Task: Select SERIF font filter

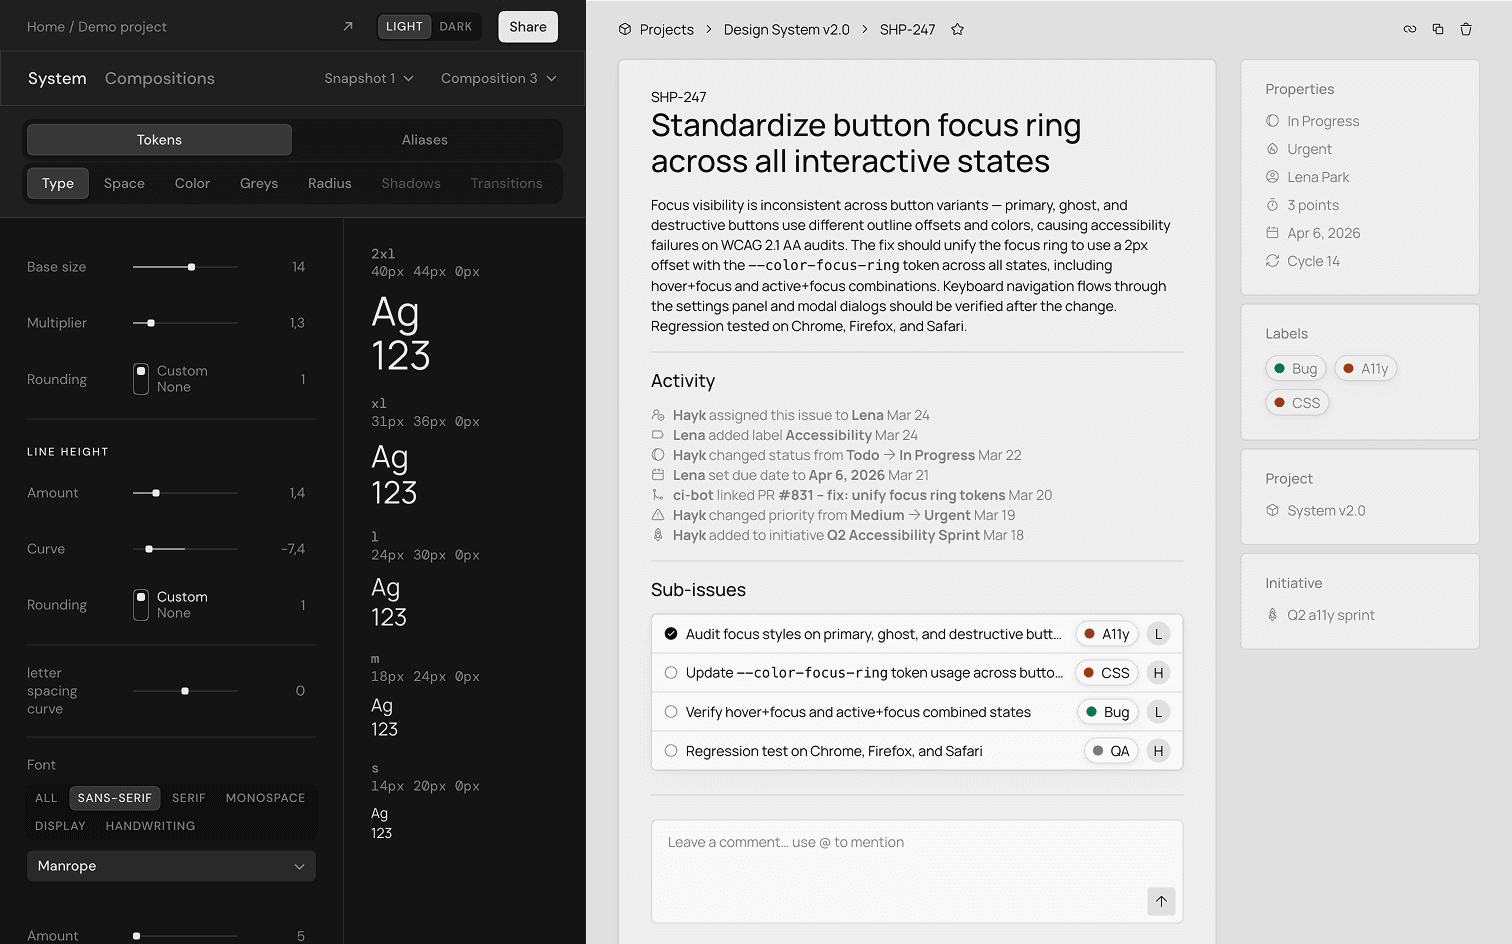Action: coord(189,798)
